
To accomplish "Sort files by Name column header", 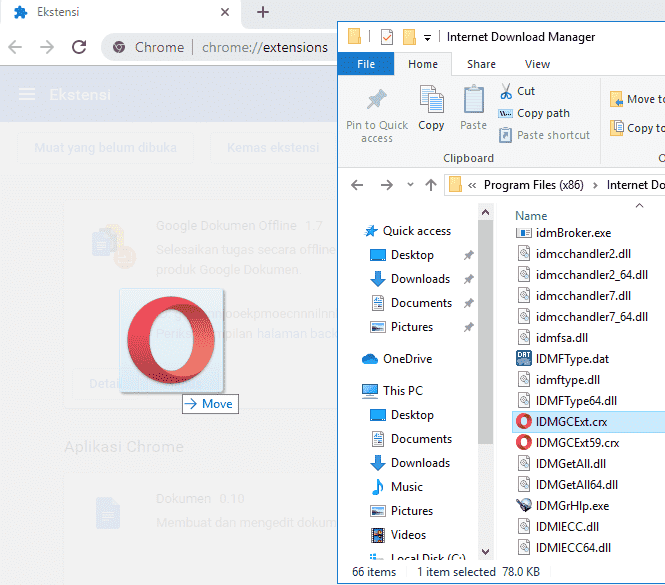I will pos(531,216).
